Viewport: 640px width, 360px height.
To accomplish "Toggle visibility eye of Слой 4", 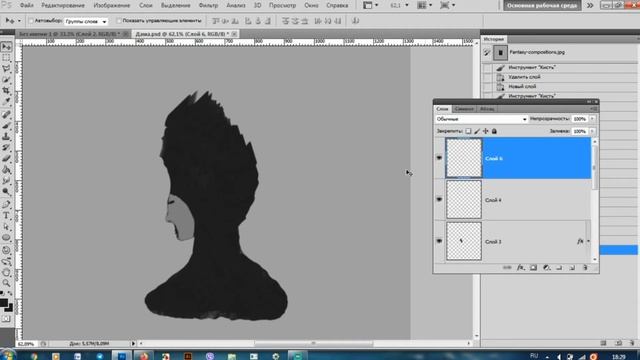I will 439,200.
